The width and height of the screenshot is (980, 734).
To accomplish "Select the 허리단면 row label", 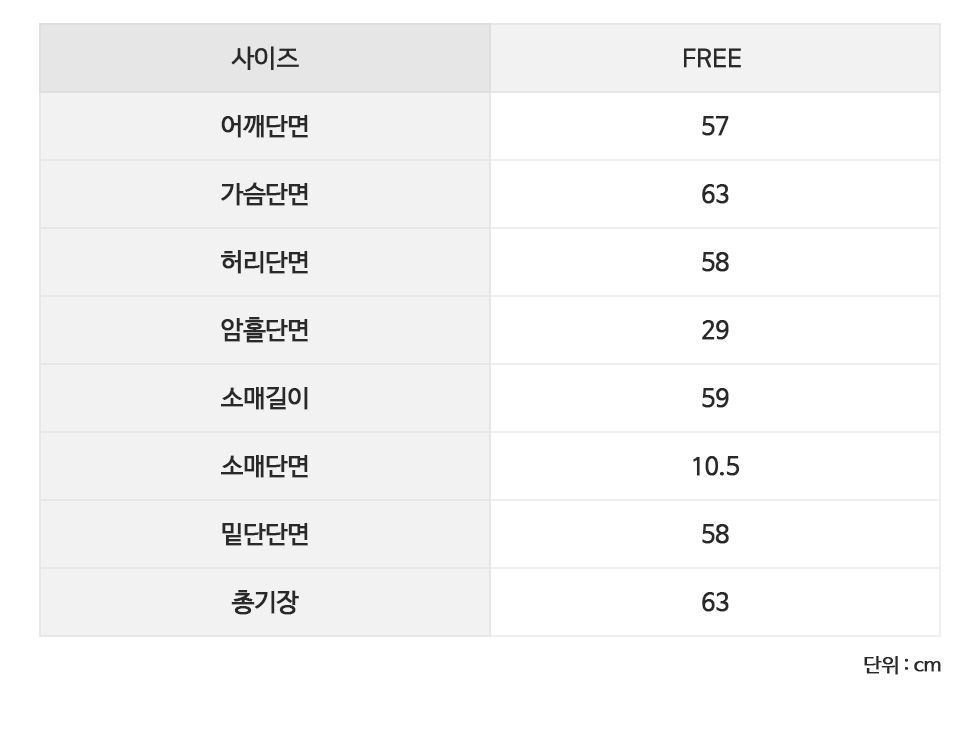I will click(x=264, y=263).
